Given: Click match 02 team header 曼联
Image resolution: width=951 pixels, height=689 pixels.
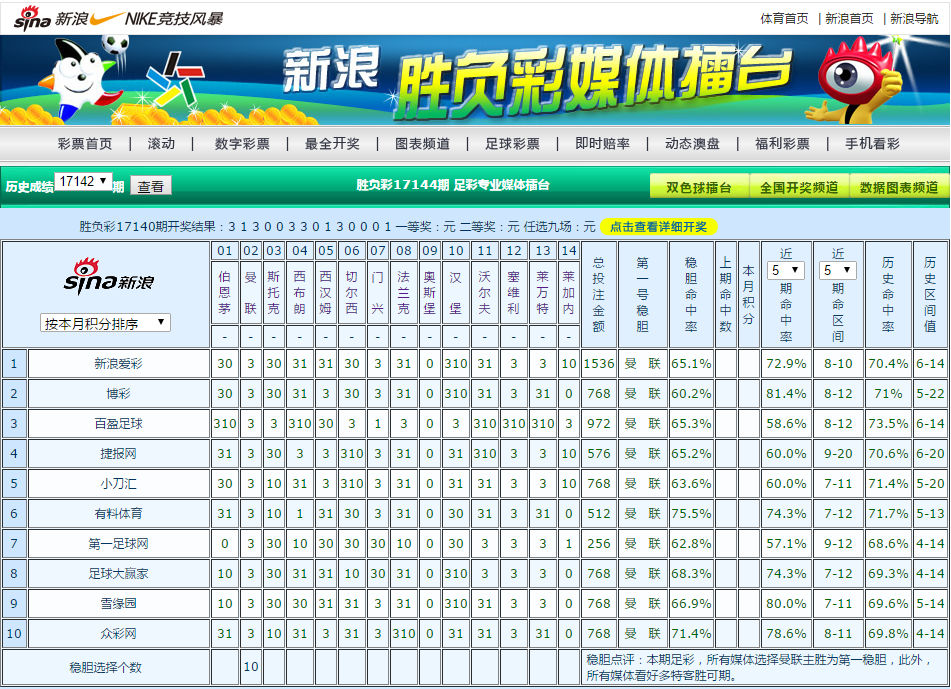Looking at the screenshot, I should 250,292.
